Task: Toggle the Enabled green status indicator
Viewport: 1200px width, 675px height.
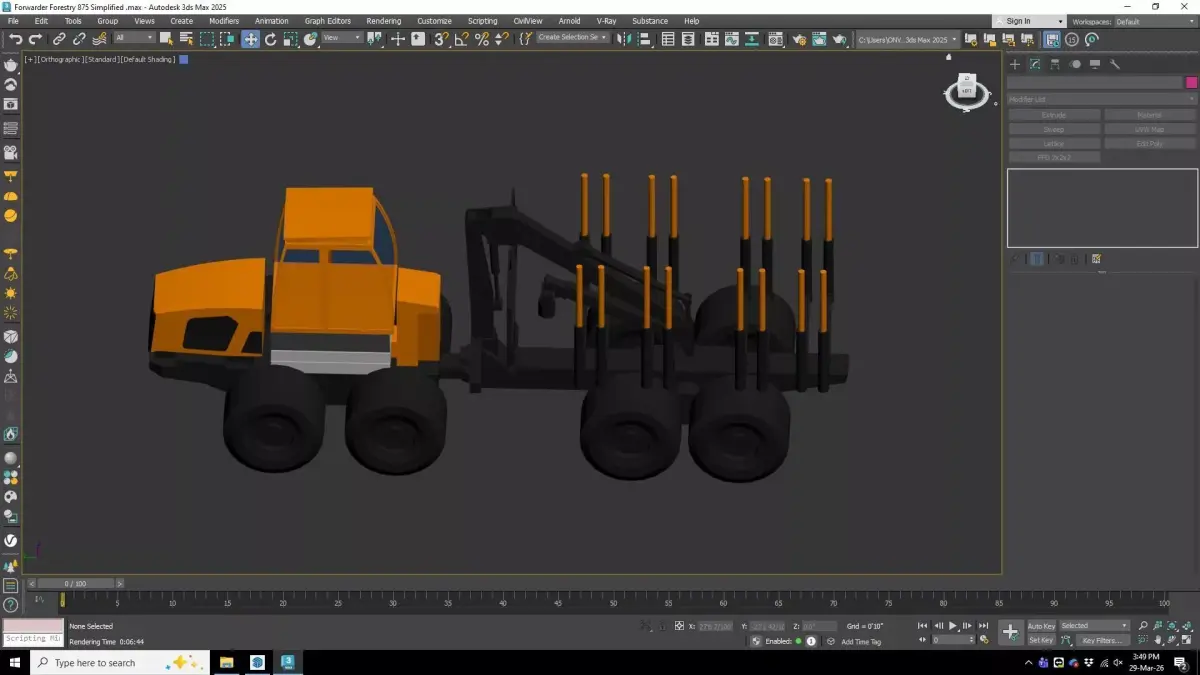Action: coord(798,641)
